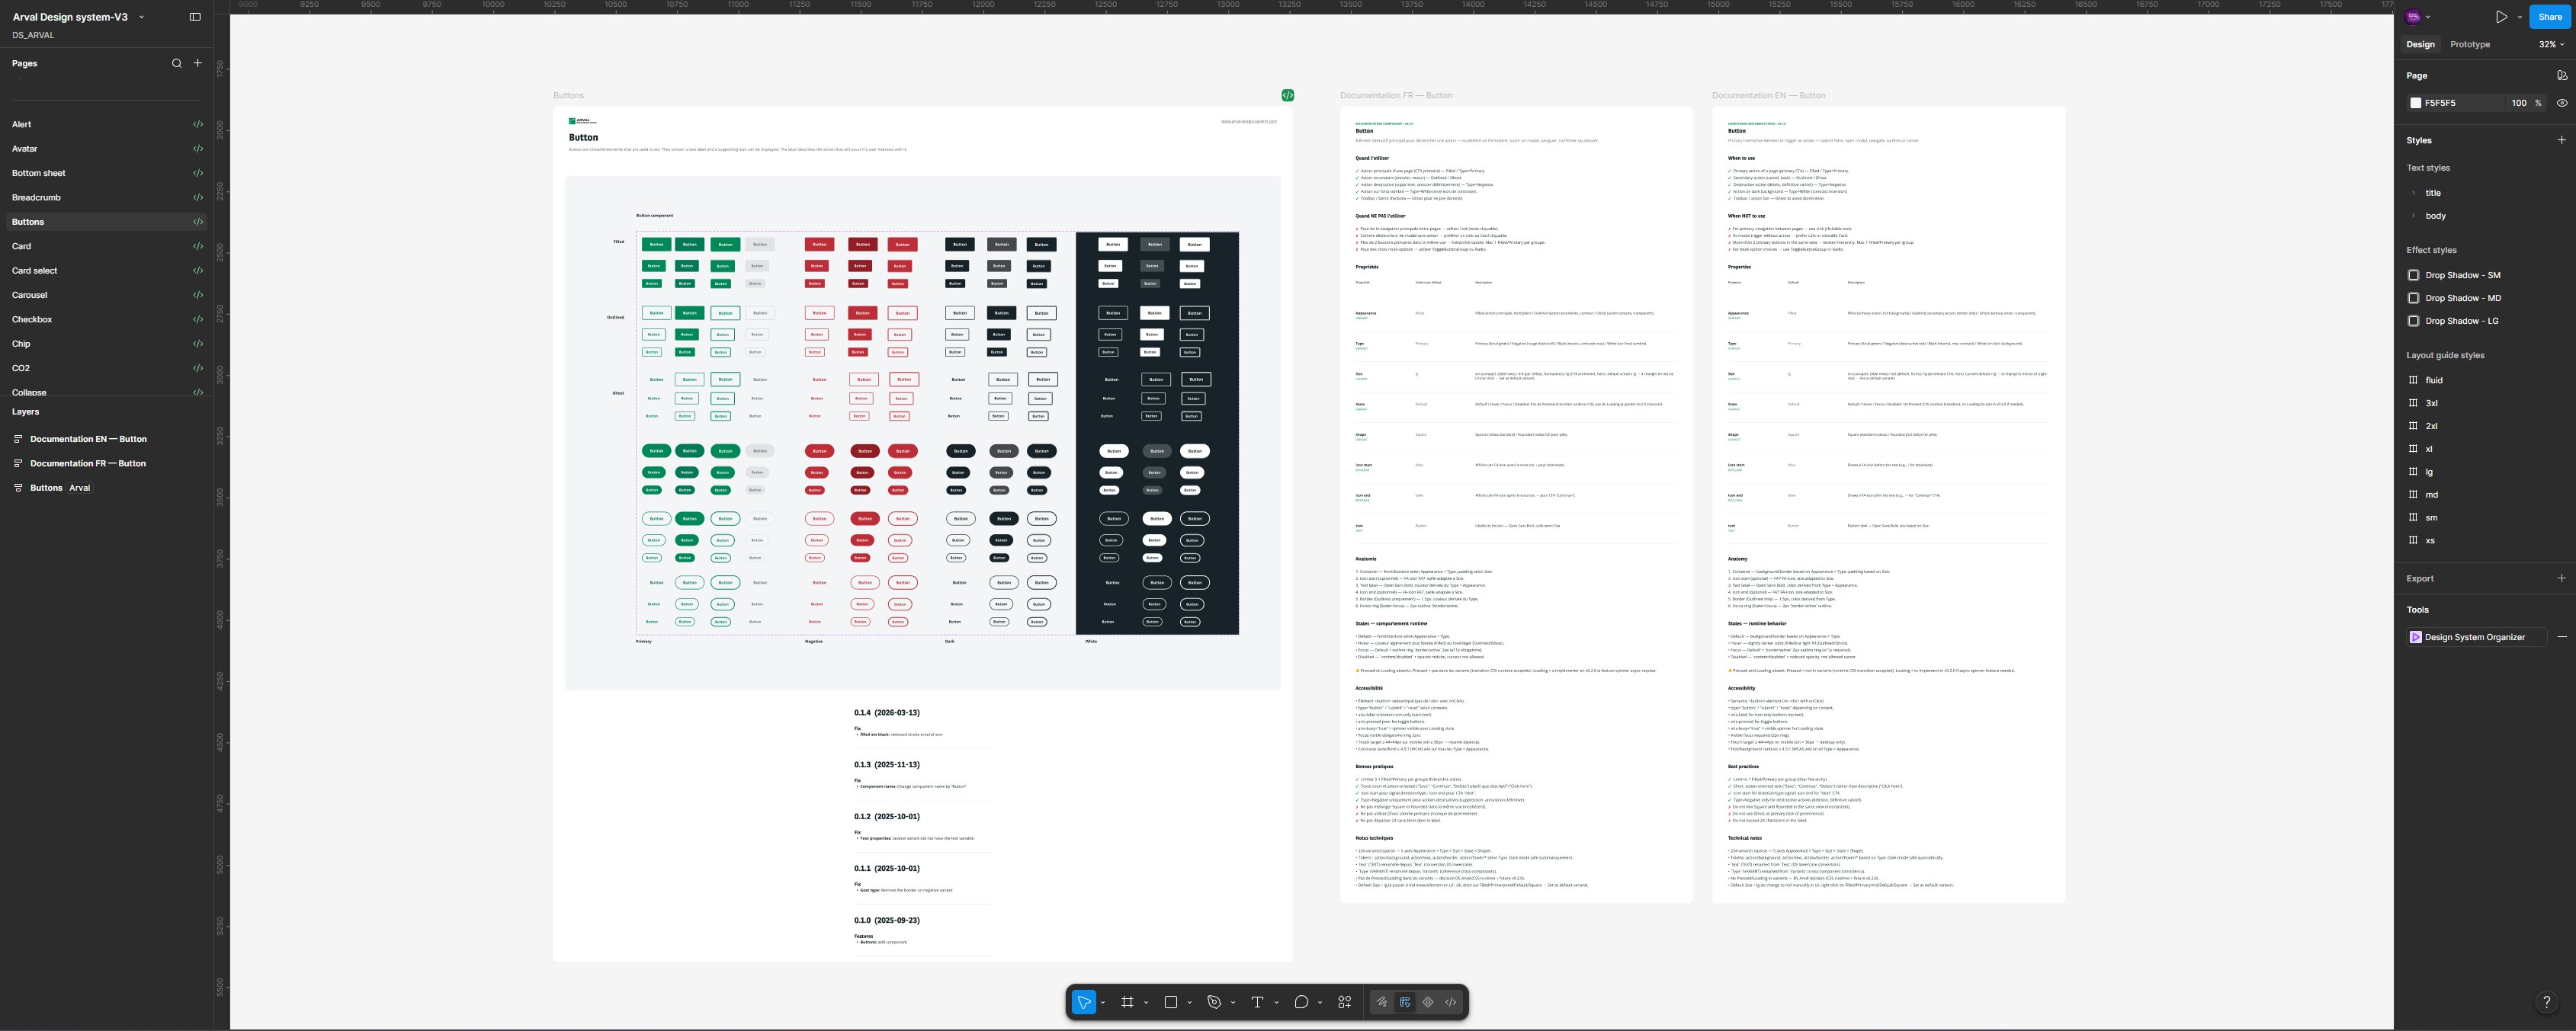The height and width of the screenshot is (1031, 2576).
Task: Open file menu chevron beside Arval Design system-V3
Action: [x=141, y=18]
